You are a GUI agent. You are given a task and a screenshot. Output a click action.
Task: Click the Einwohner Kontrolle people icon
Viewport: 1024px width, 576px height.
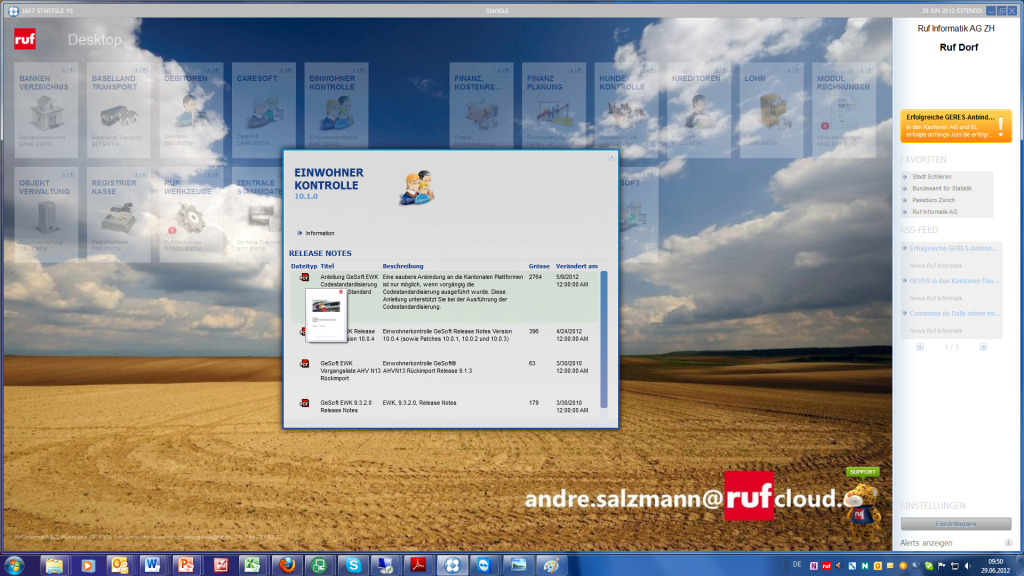click(416, 188)
